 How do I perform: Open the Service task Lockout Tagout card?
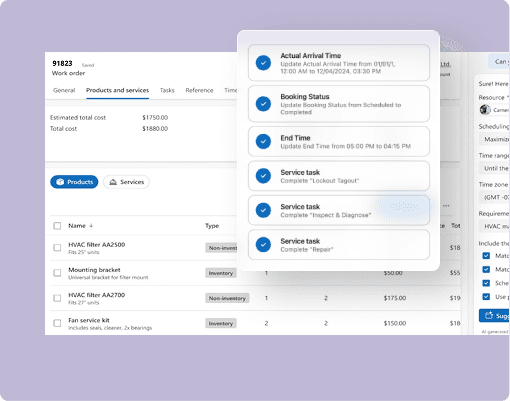click(x=339, y=176)
